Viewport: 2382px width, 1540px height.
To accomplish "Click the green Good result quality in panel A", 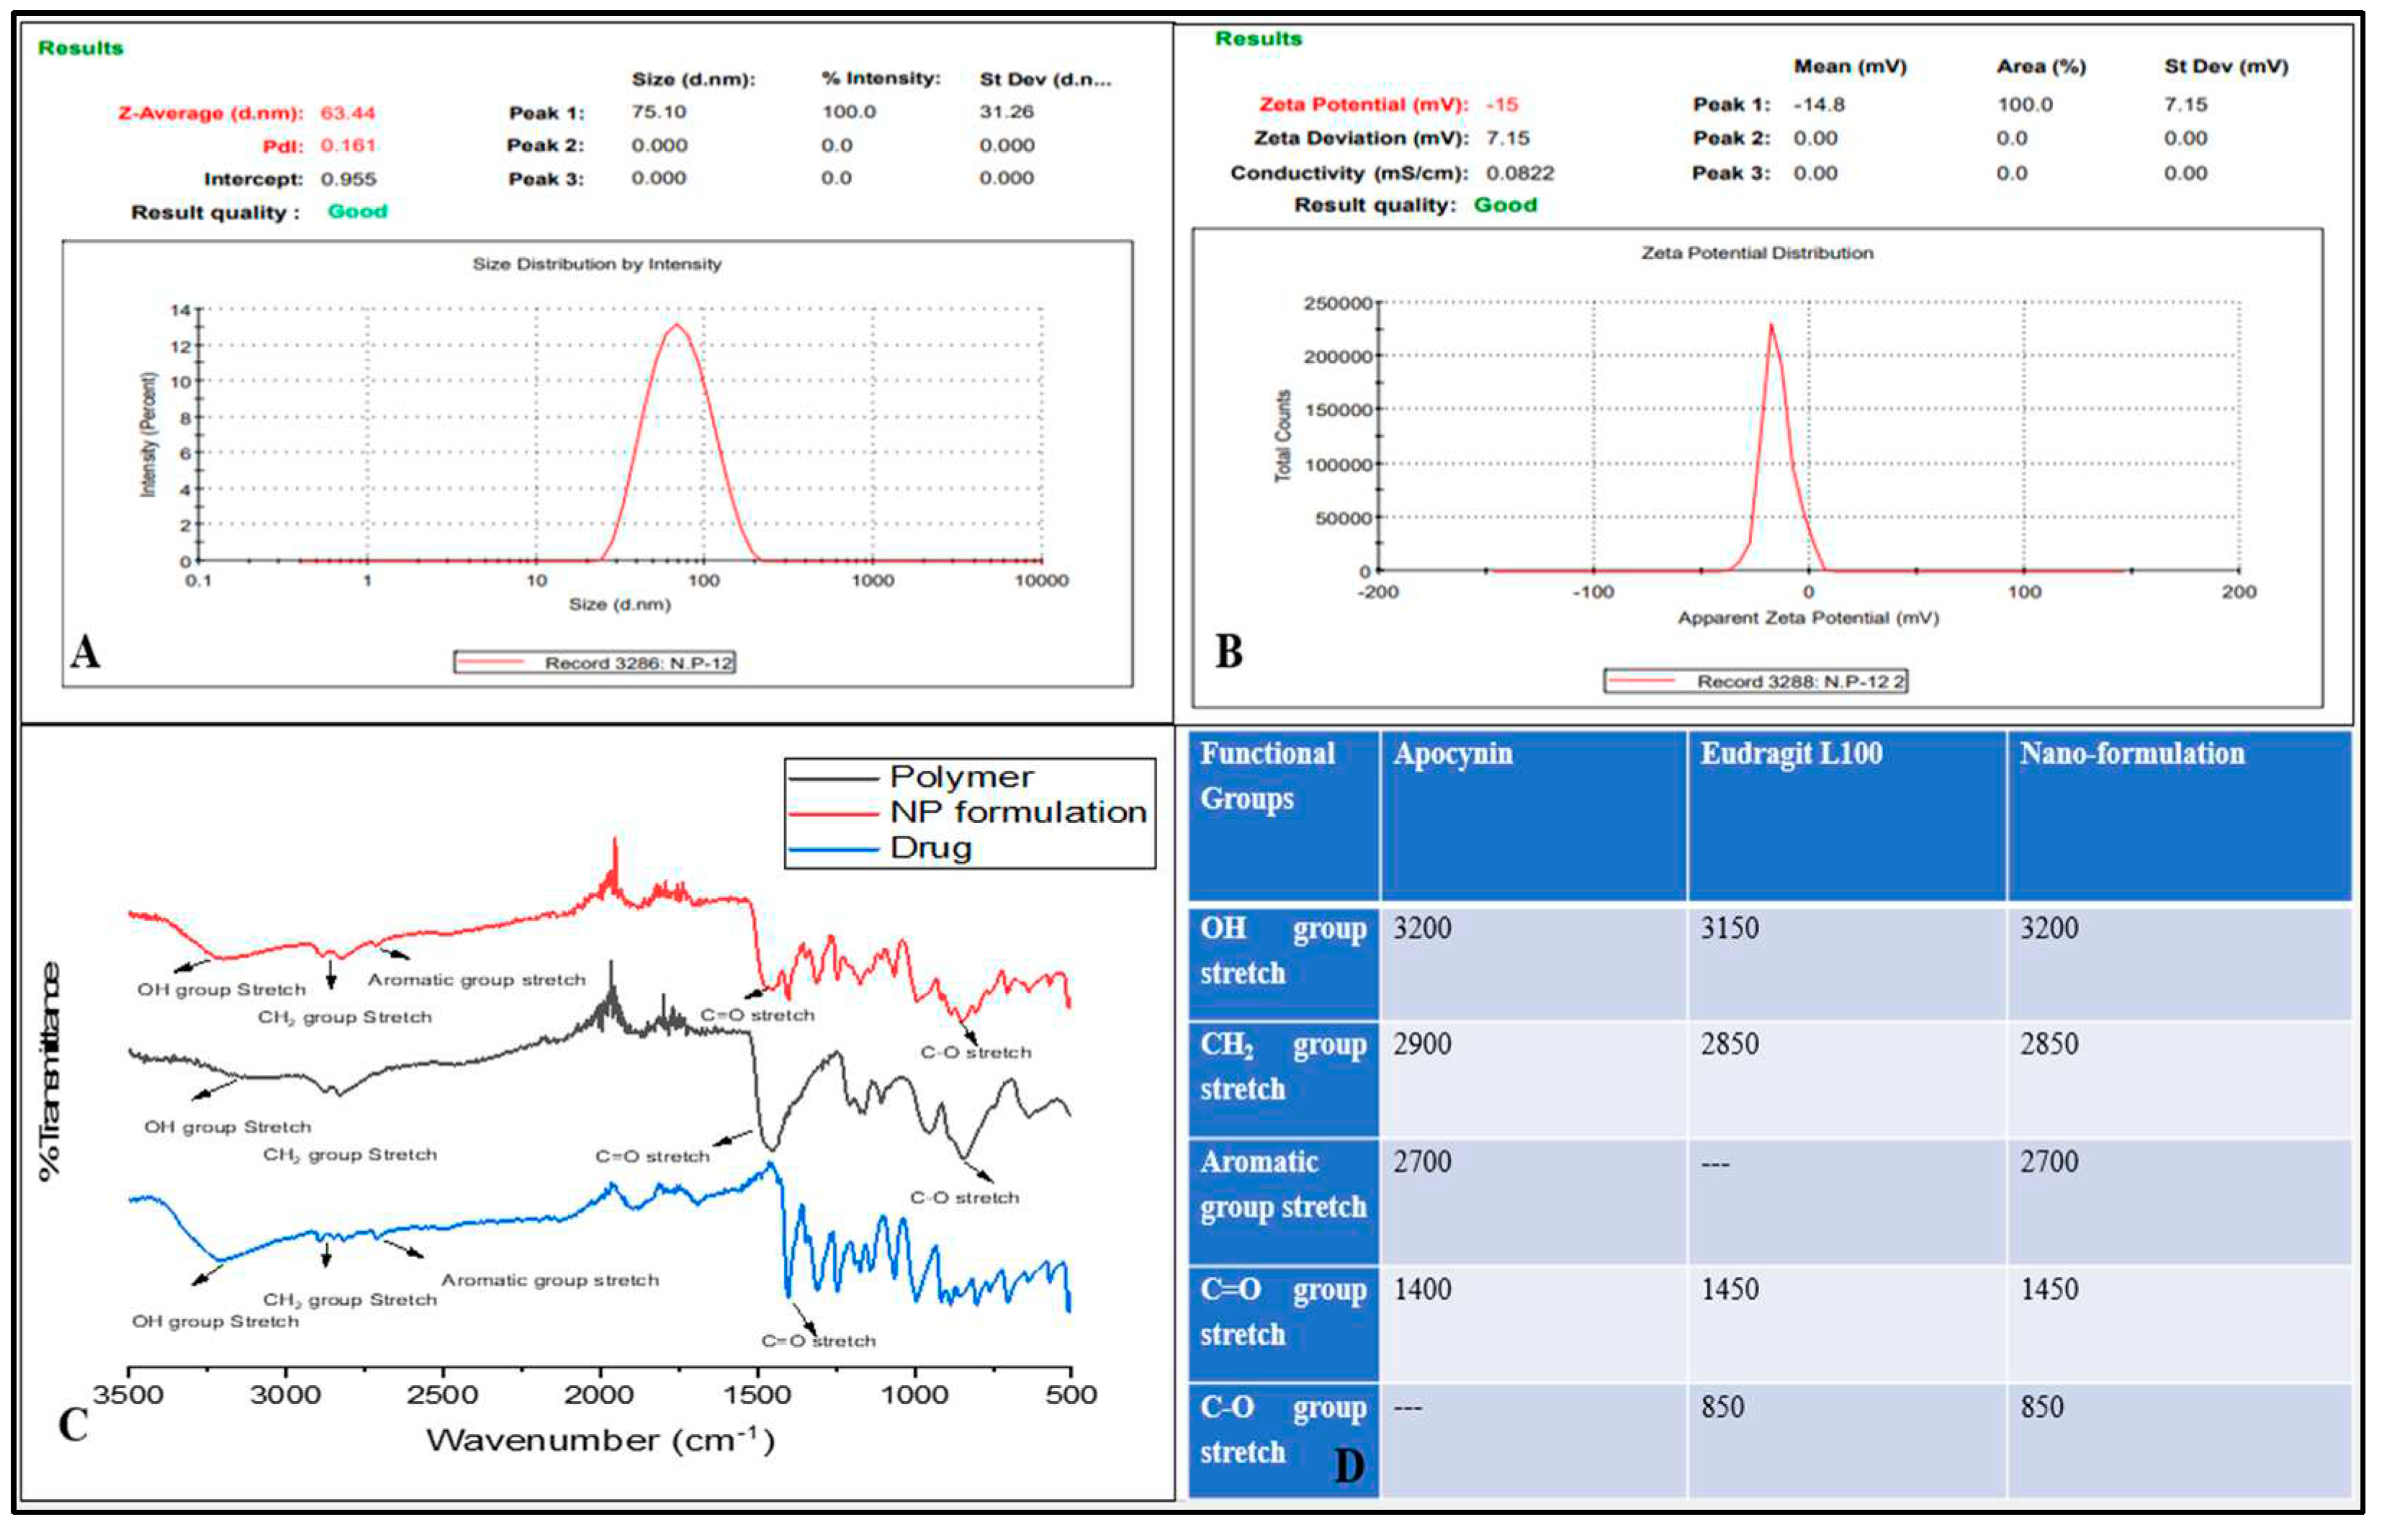I will (357, 212).
